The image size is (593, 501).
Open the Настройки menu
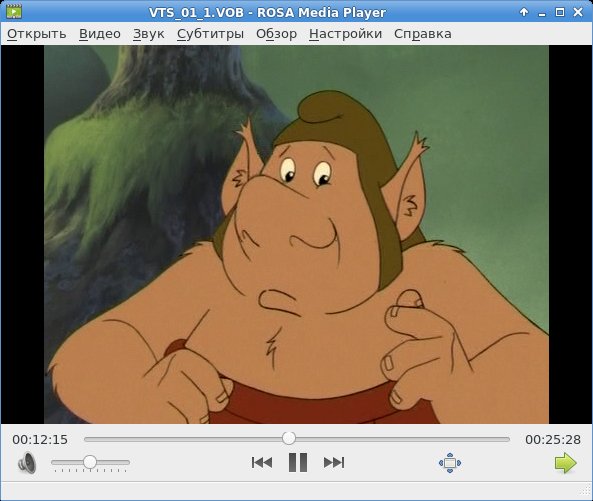click(x=345, y=34)
